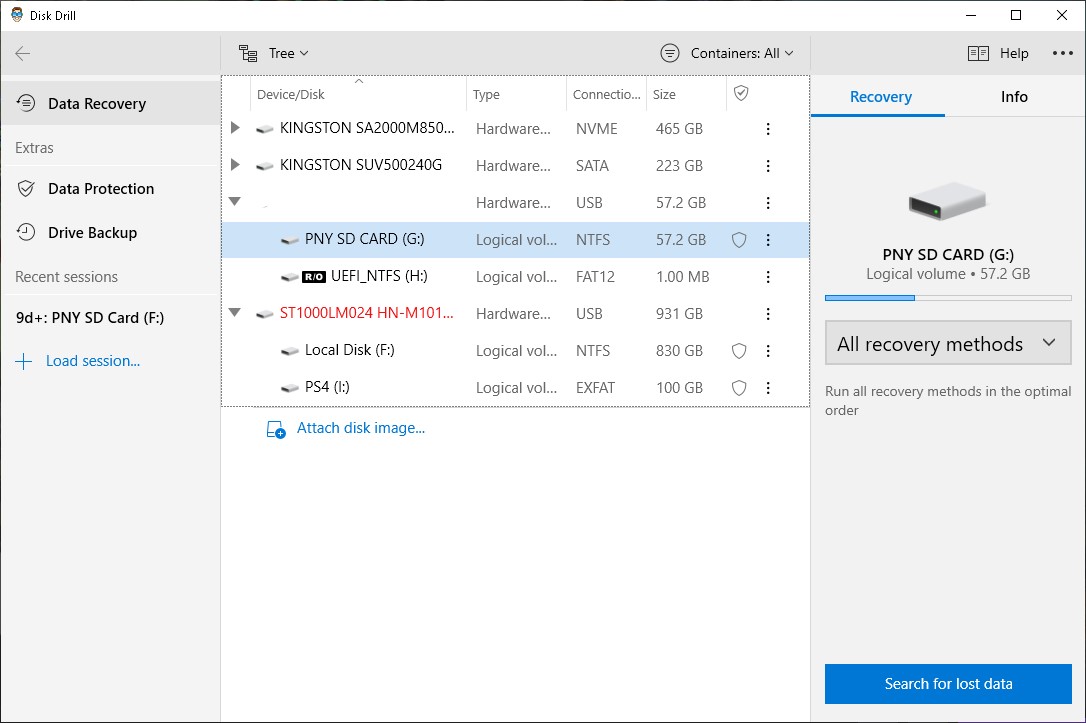Select KINGSTON SUV500240G disk row

point(515,166)
